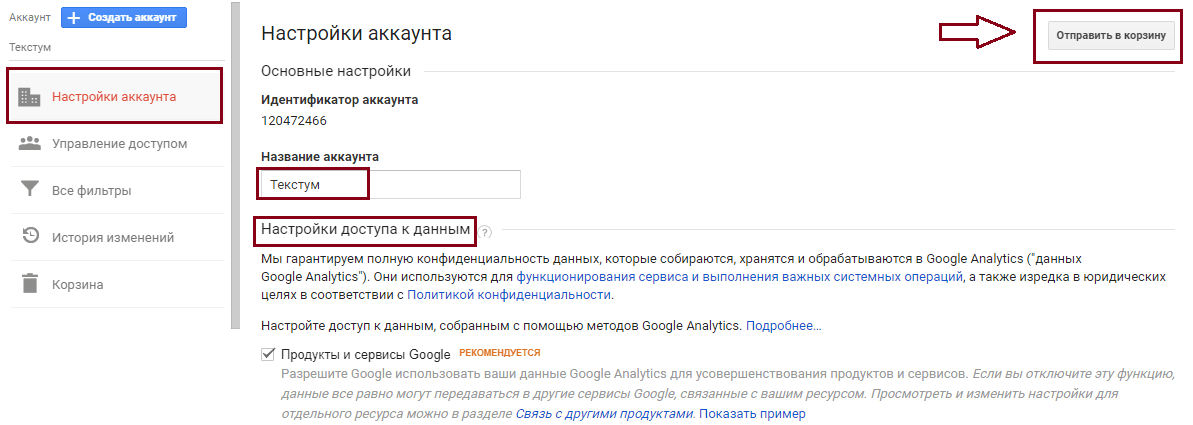The height and width of the screenshot is (425, 1193).
Task: Click the people icon for Управление доступом
Action: [30, 144]
